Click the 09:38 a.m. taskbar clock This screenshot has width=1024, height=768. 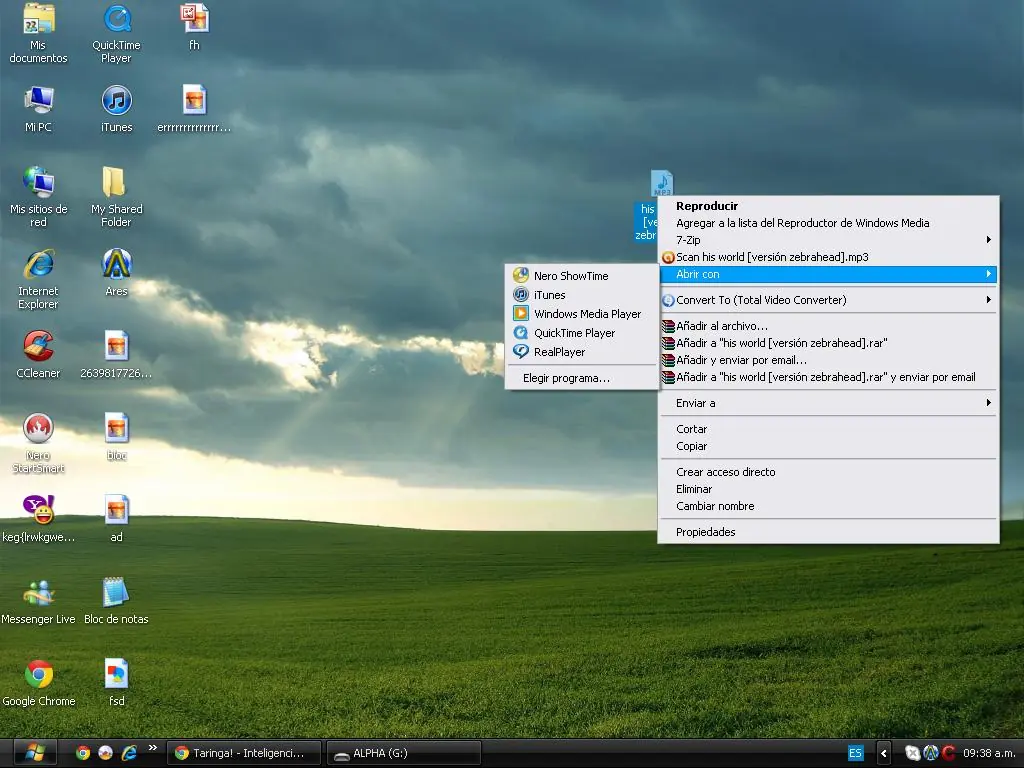tap(989, 753)
